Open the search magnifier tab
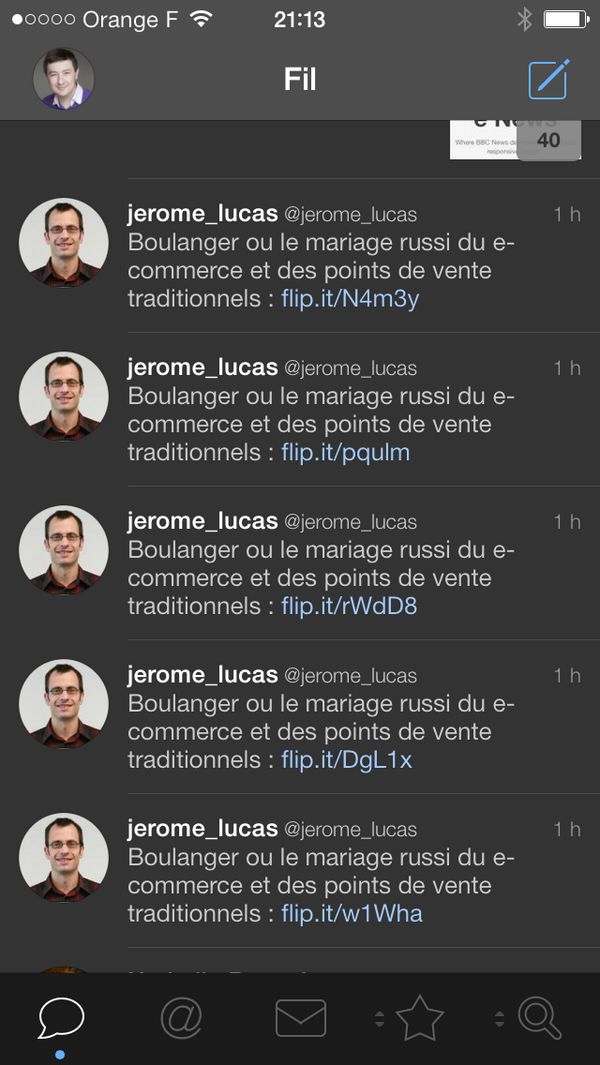The height and width of the screenshot is (1065, 600). tap(540, 1018)
